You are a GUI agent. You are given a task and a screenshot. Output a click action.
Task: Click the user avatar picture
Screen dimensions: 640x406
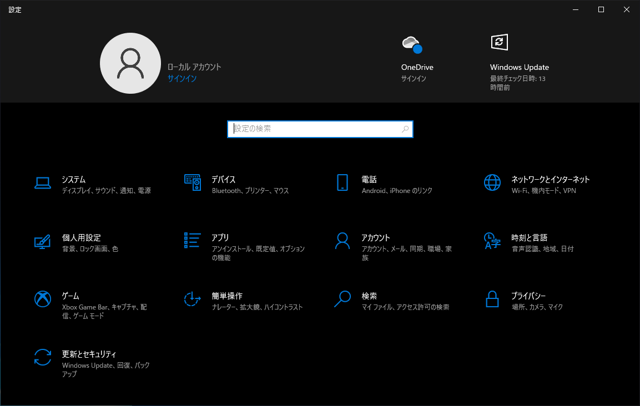tap(130, 63)
